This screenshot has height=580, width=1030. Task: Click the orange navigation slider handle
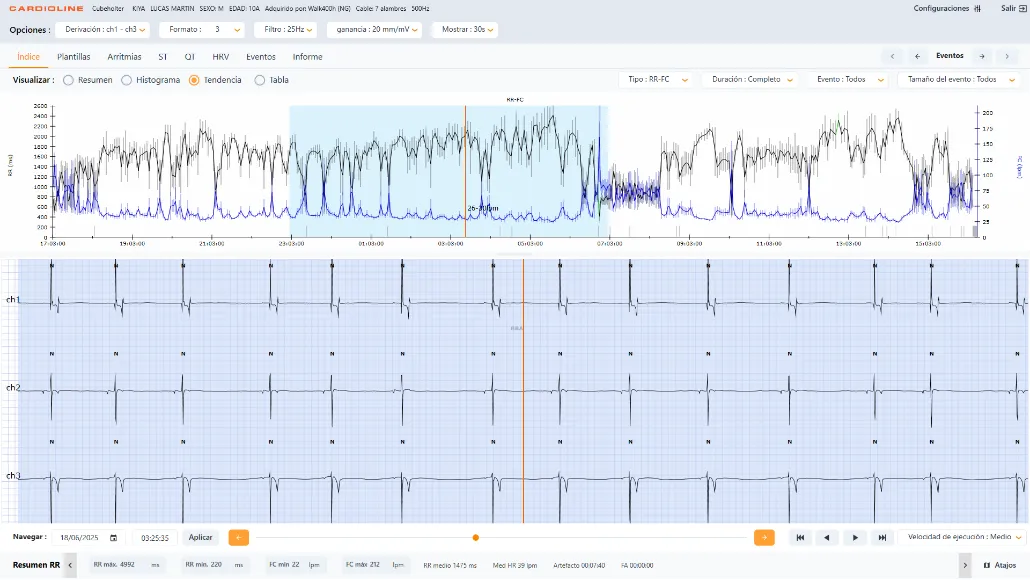tap(476, 538)
